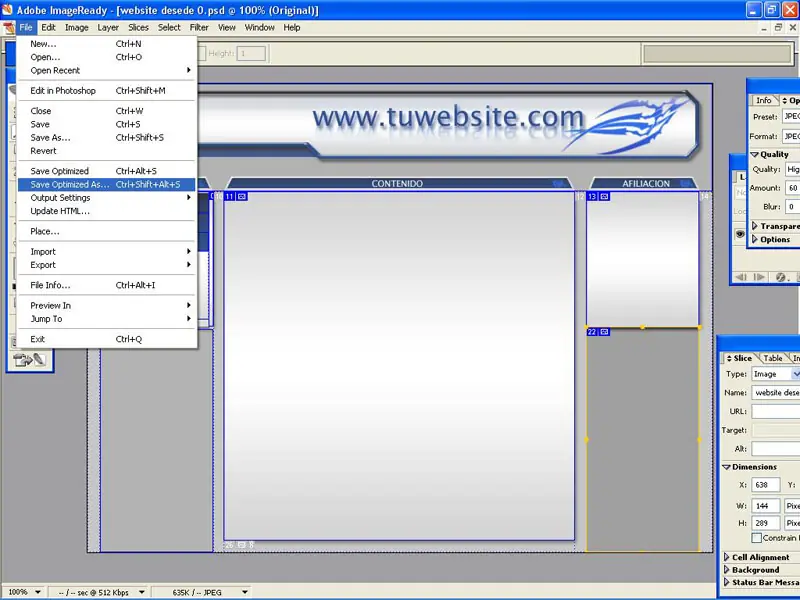Click slice 13 badge icon under Afiliacion

605,196
